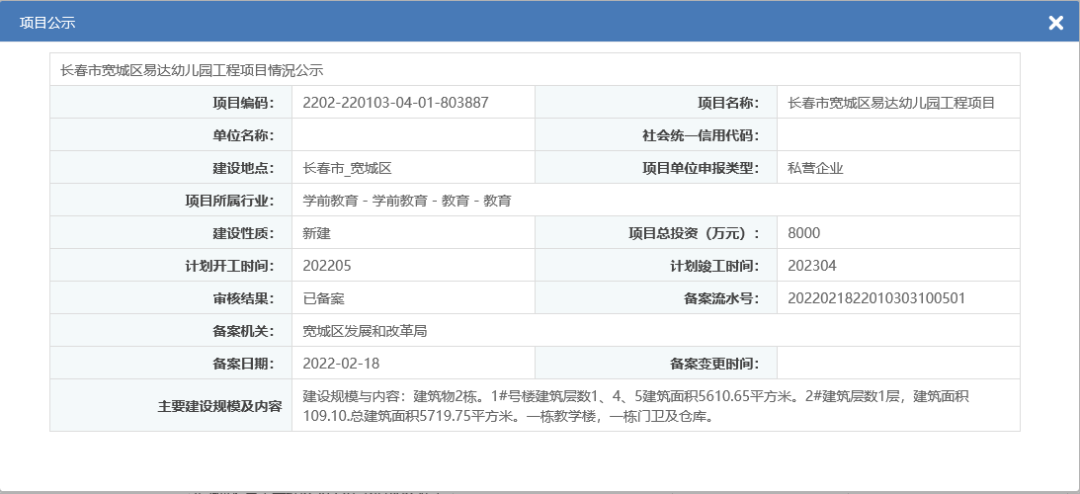Image resolution: width=1080 pixels, height=494 pixels.
Task: Select the heading 长春市宽城区易达幼儿园工程项目情况公示
Action: click(x=192, y=70)
